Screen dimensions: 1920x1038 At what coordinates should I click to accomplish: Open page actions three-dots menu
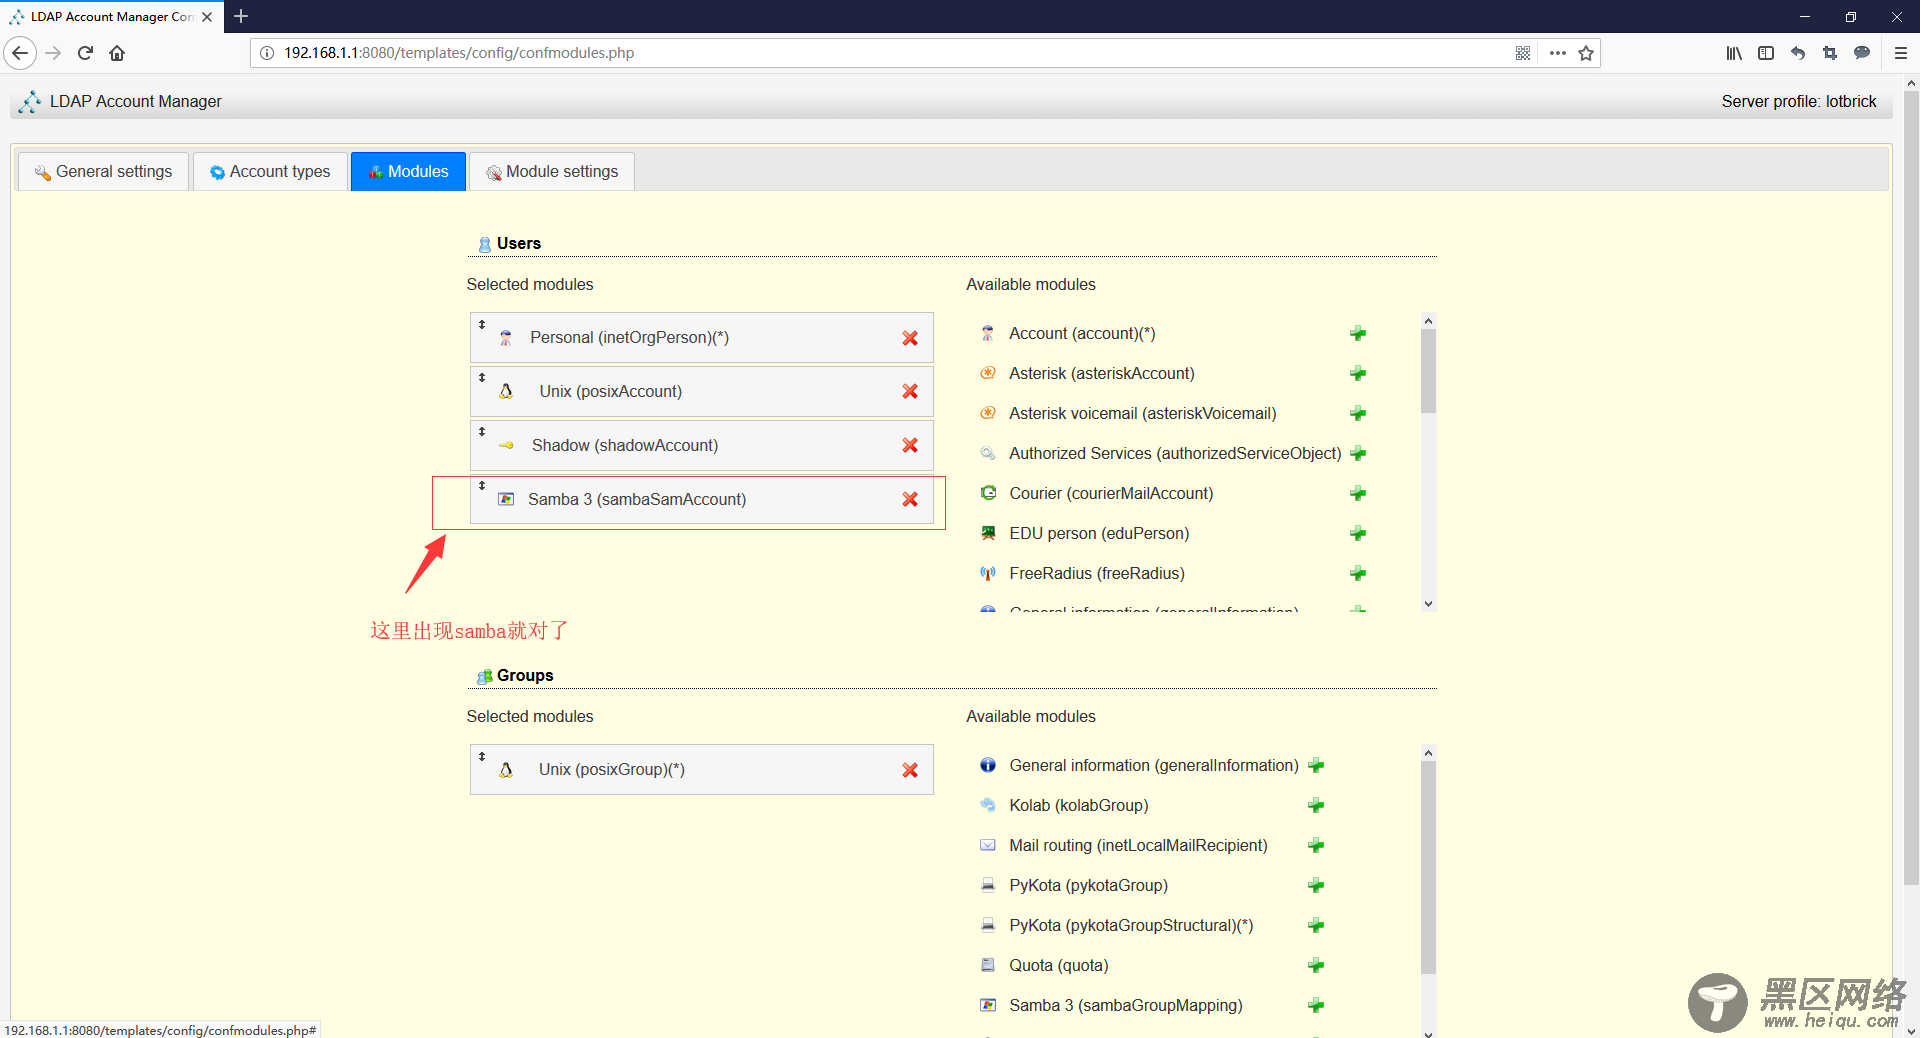pos(1557,53)
